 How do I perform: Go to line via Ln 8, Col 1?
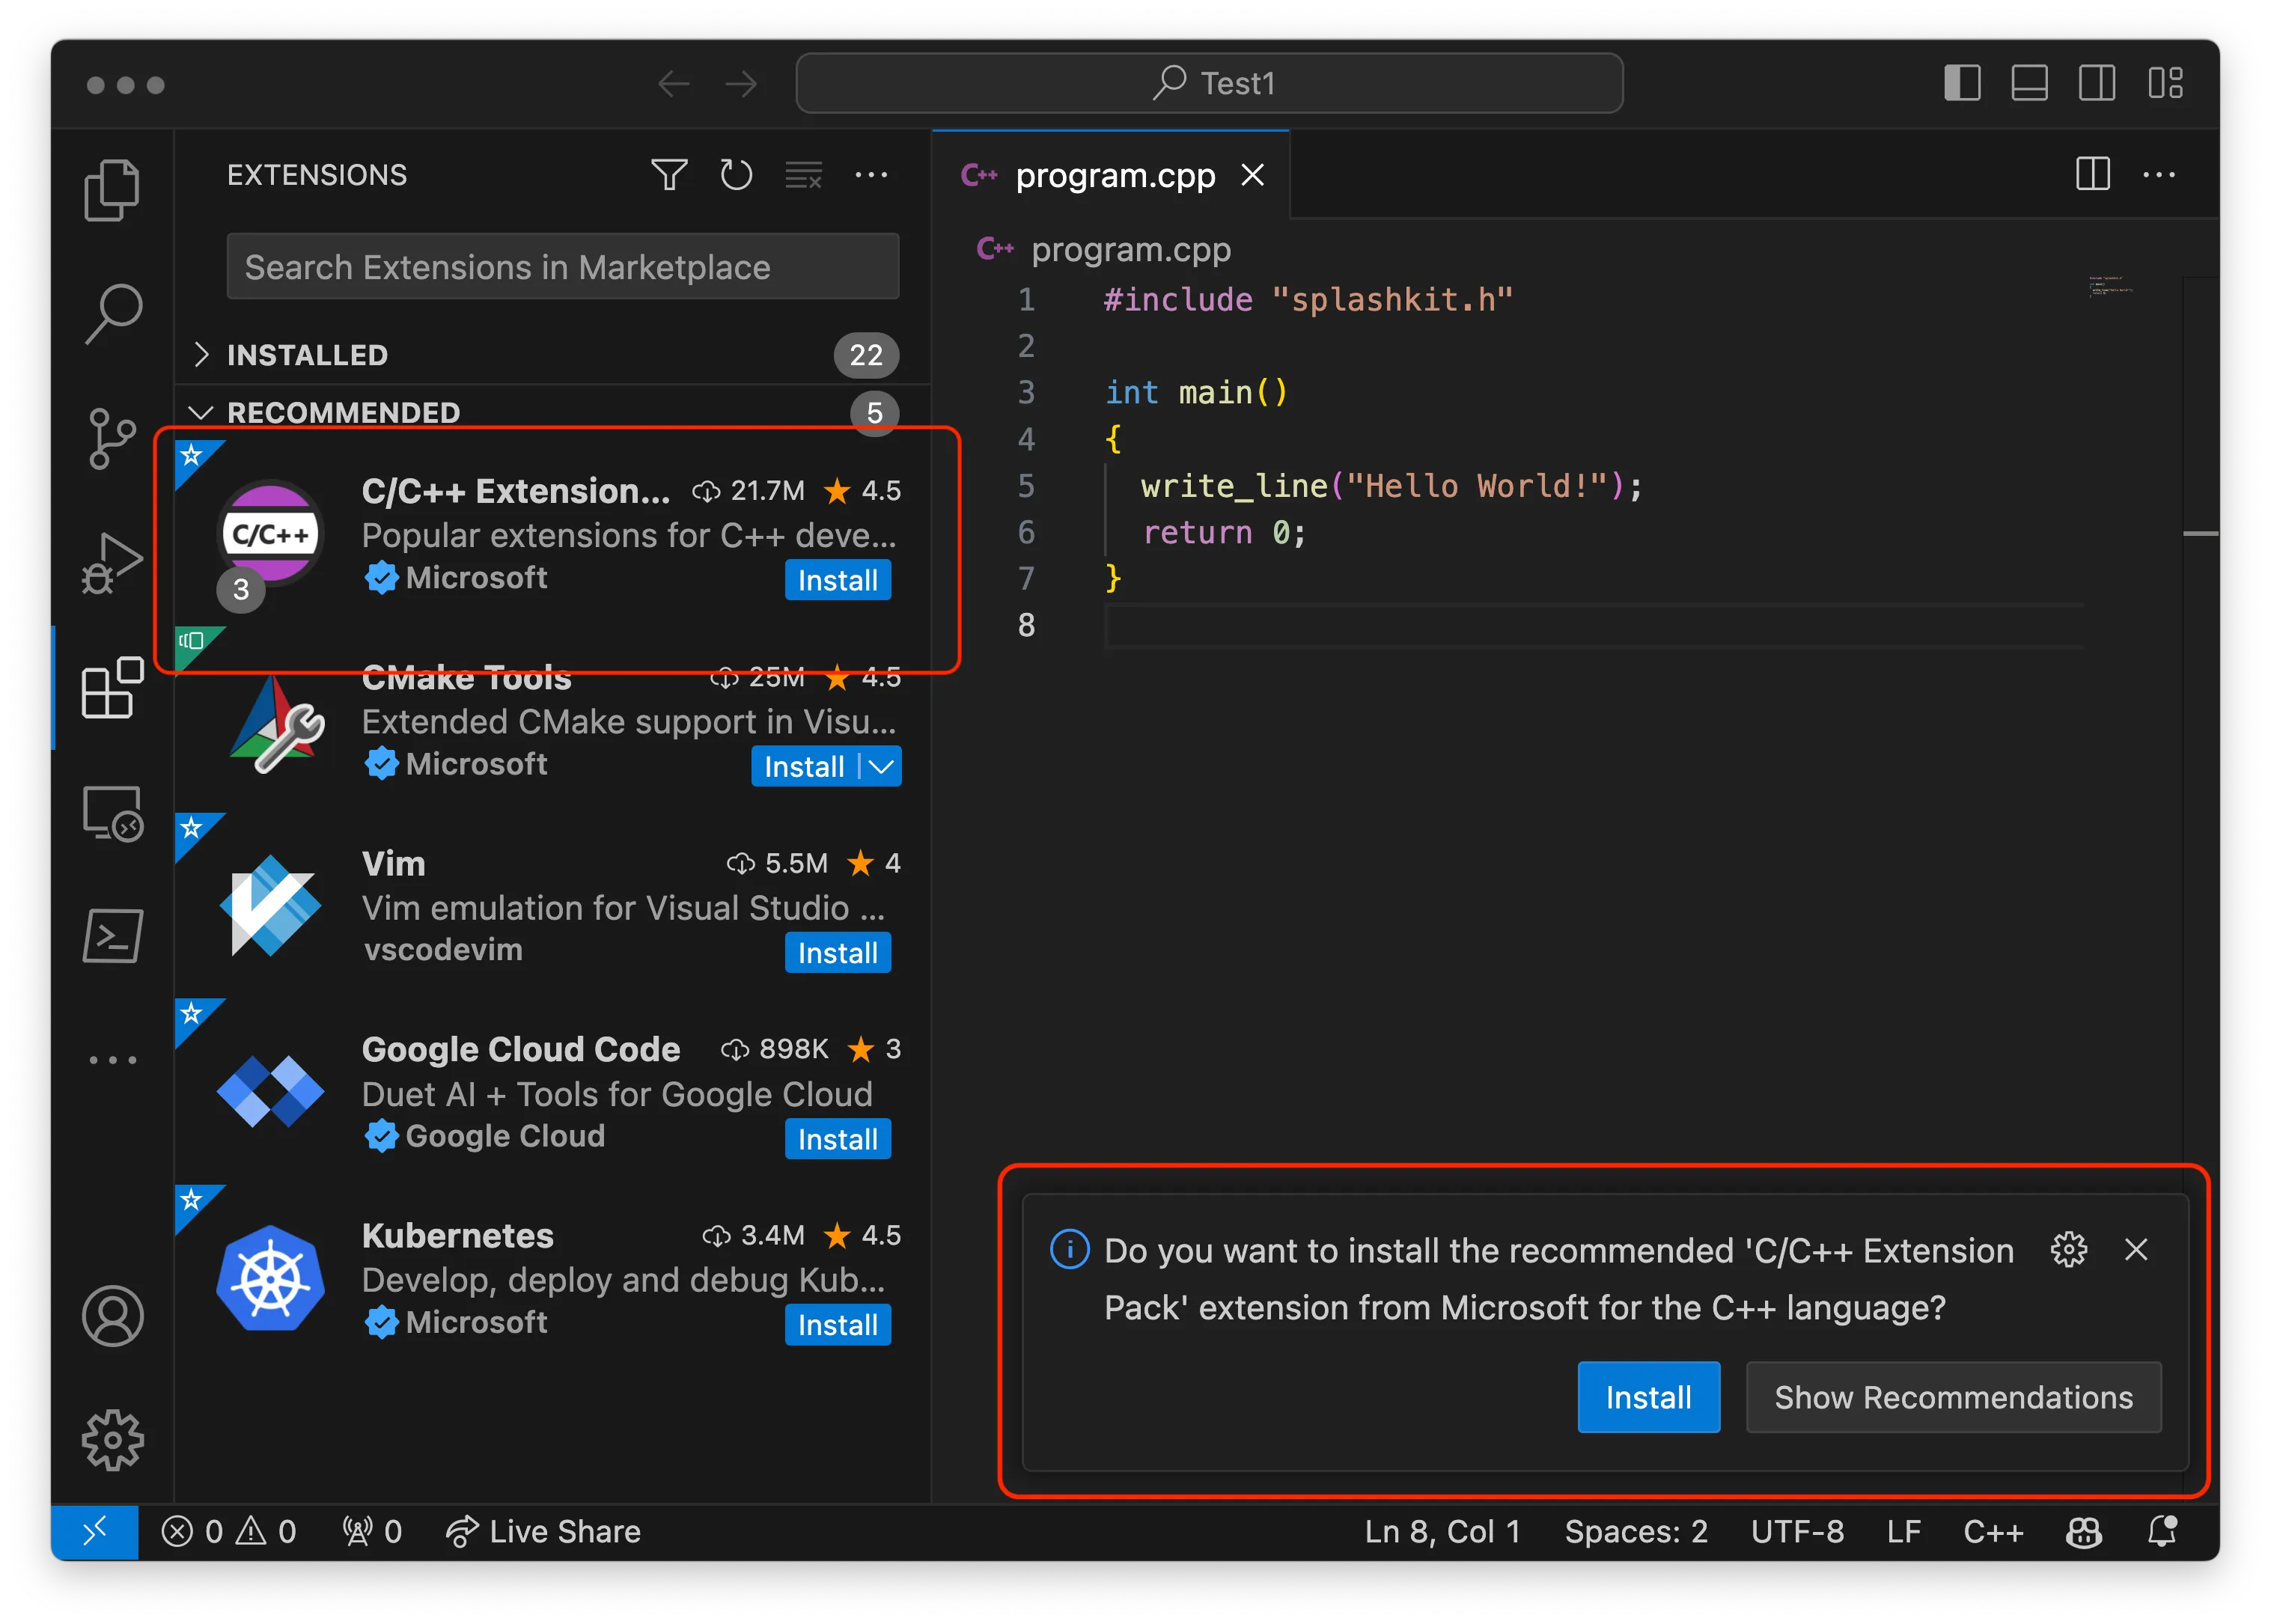tap(1442, 1531)
